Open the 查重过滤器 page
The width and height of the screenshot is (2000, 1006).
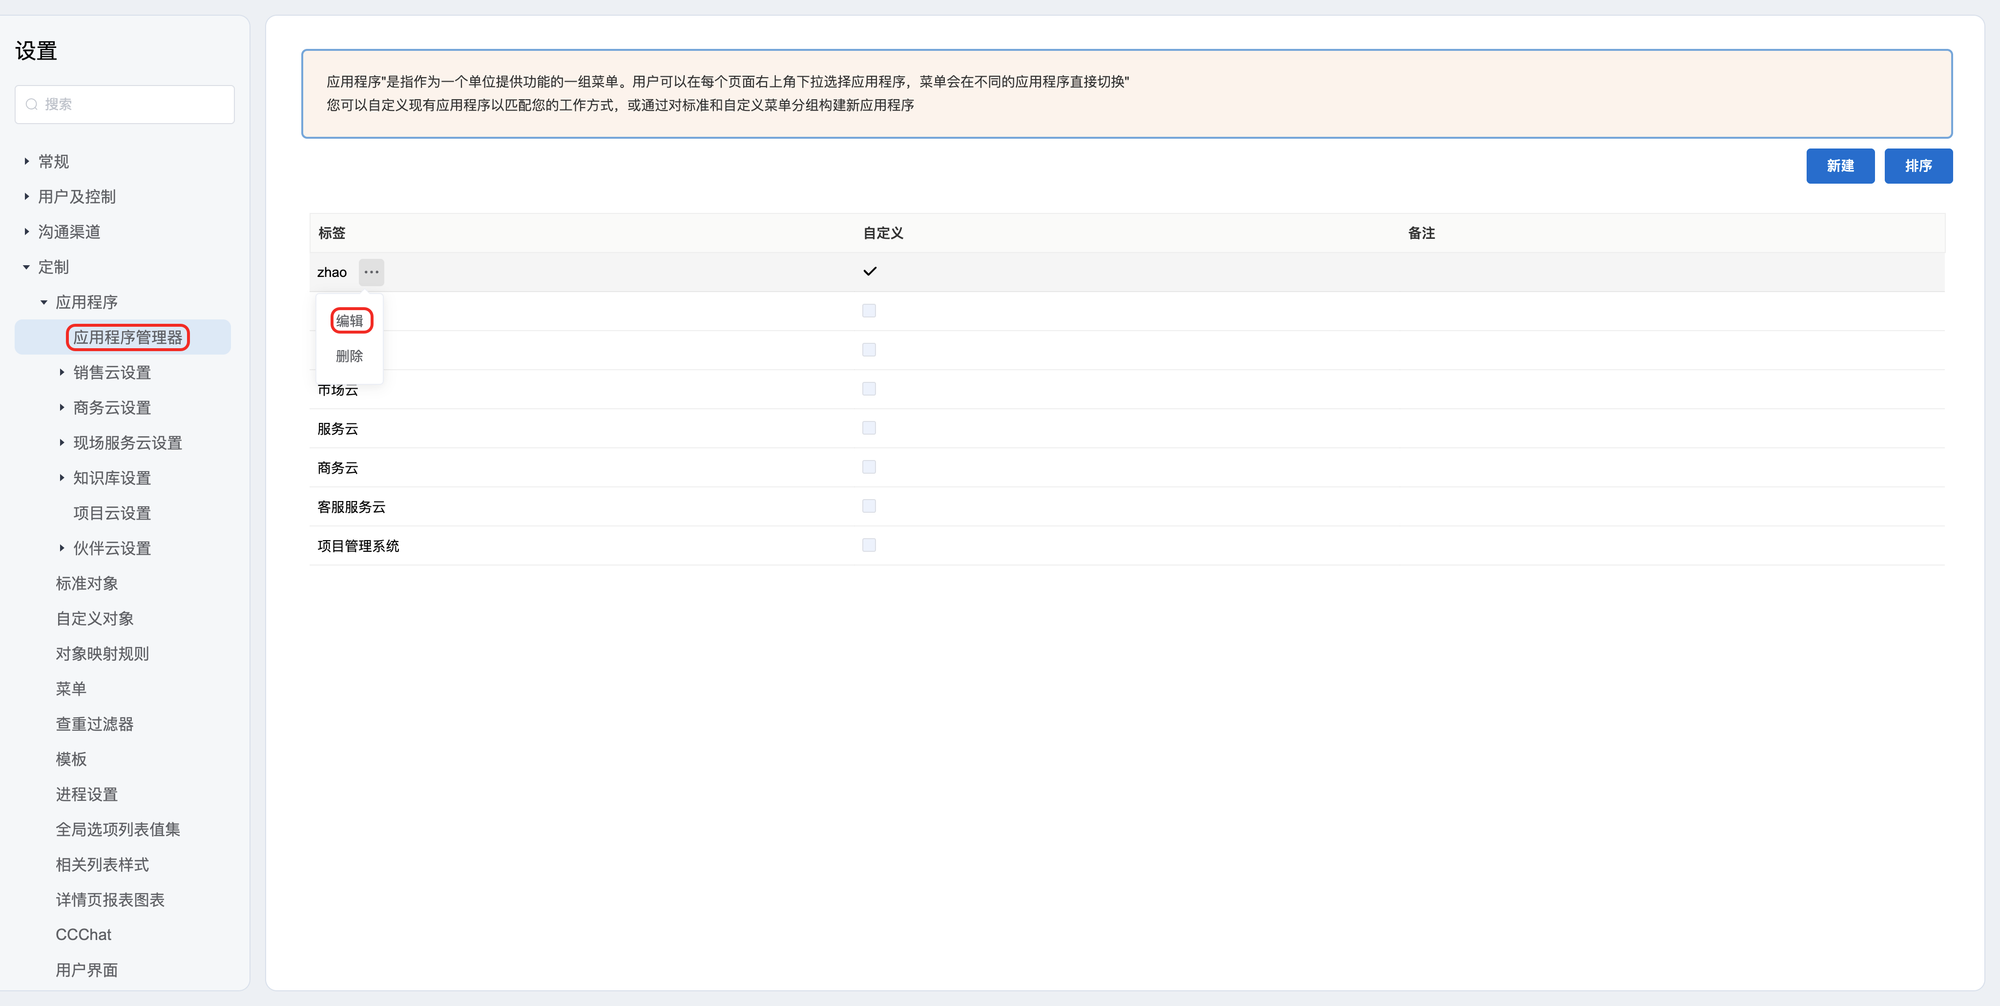pos(95,724)
